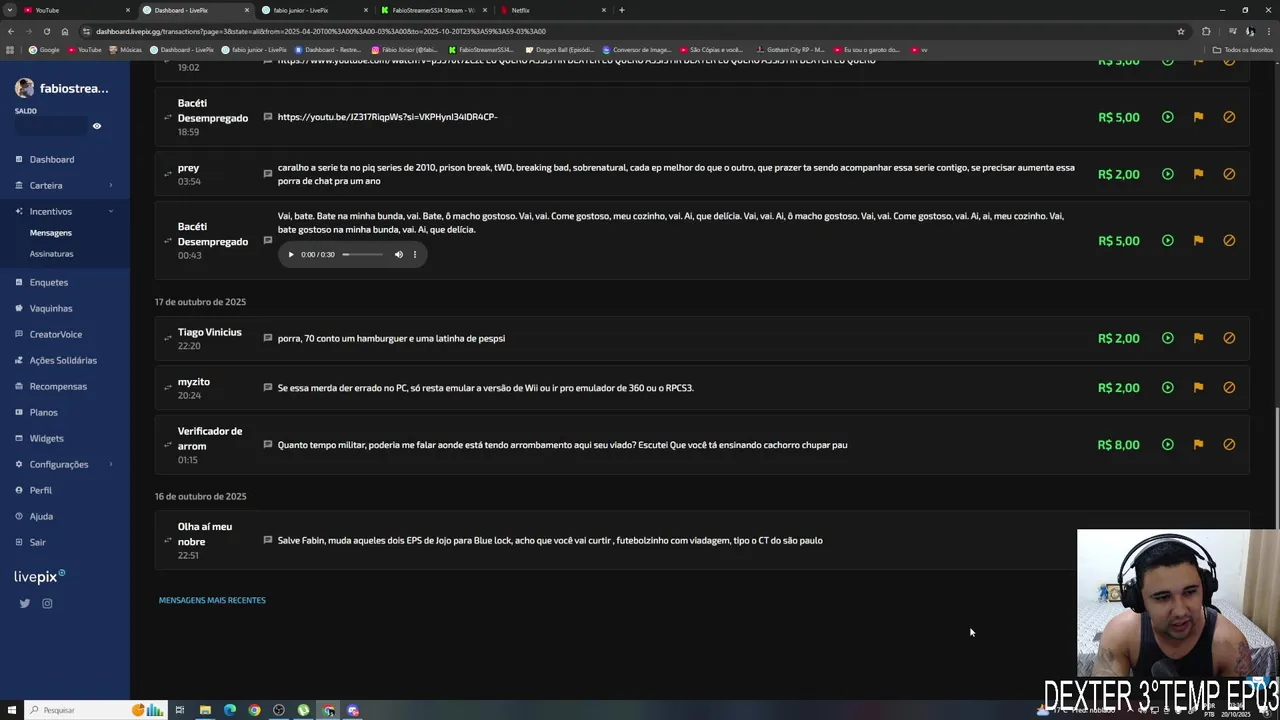Open the Dragon Ball bookmark
The image size is (1280, 720).
click(559, 49)
